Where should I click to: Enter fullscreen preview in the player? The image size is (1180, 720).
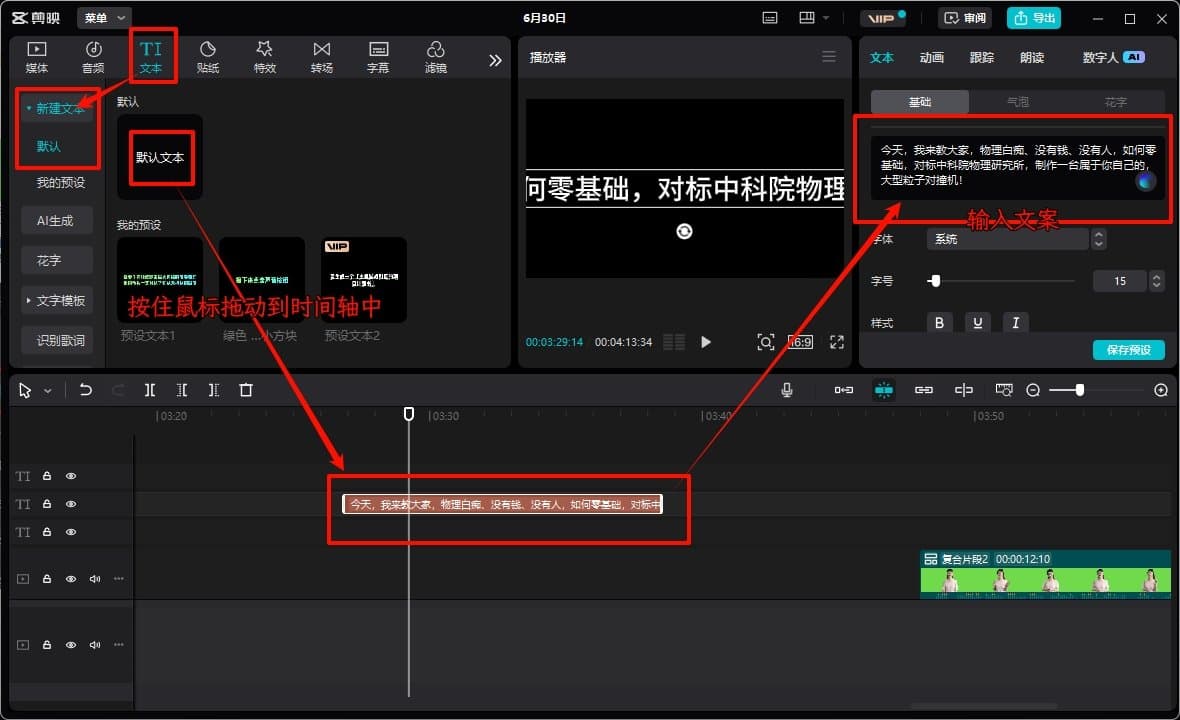tap(837, 342)
